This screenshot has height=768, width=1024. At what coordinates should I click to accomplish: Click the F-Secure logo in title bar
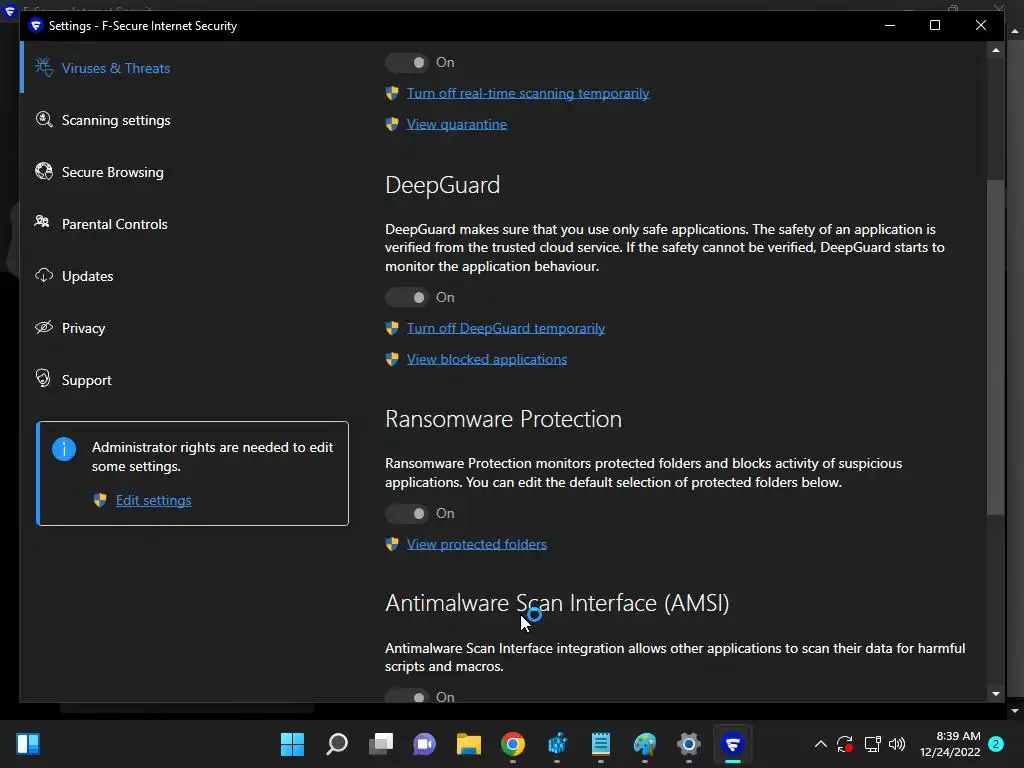pyautogui.click(x=36, y=25)
